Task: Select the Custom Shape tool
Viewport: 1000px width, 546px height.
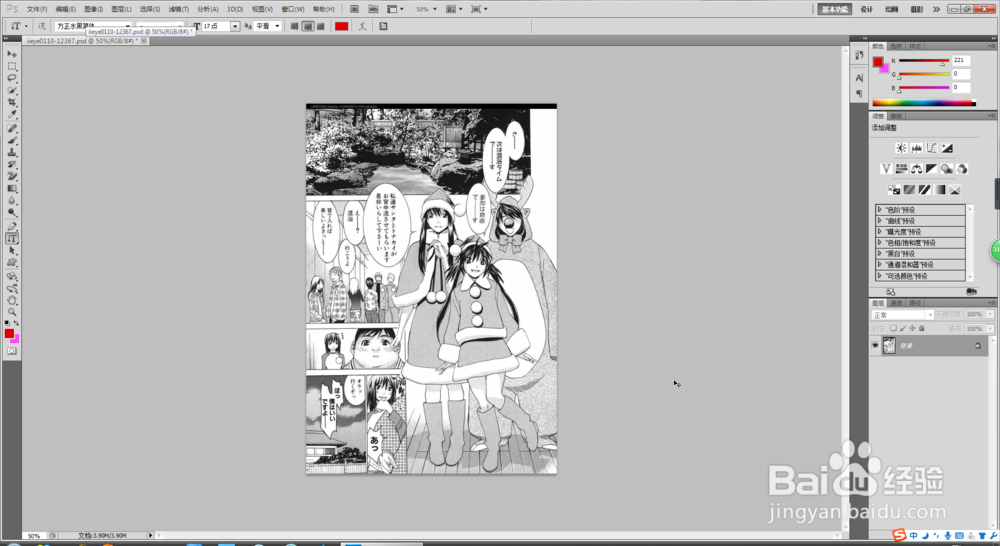Action: pyautogui.click(x=12, y=263)
